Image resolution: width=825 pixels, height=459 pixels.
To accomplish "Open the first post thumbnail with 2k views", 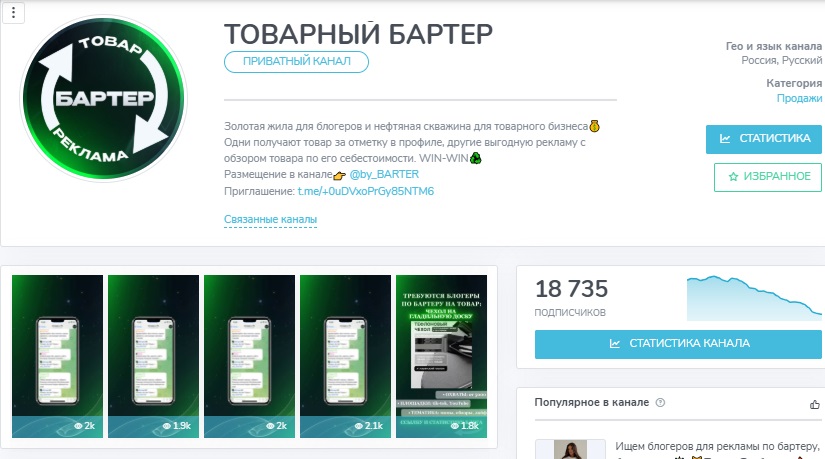I will tap(57, 356).
